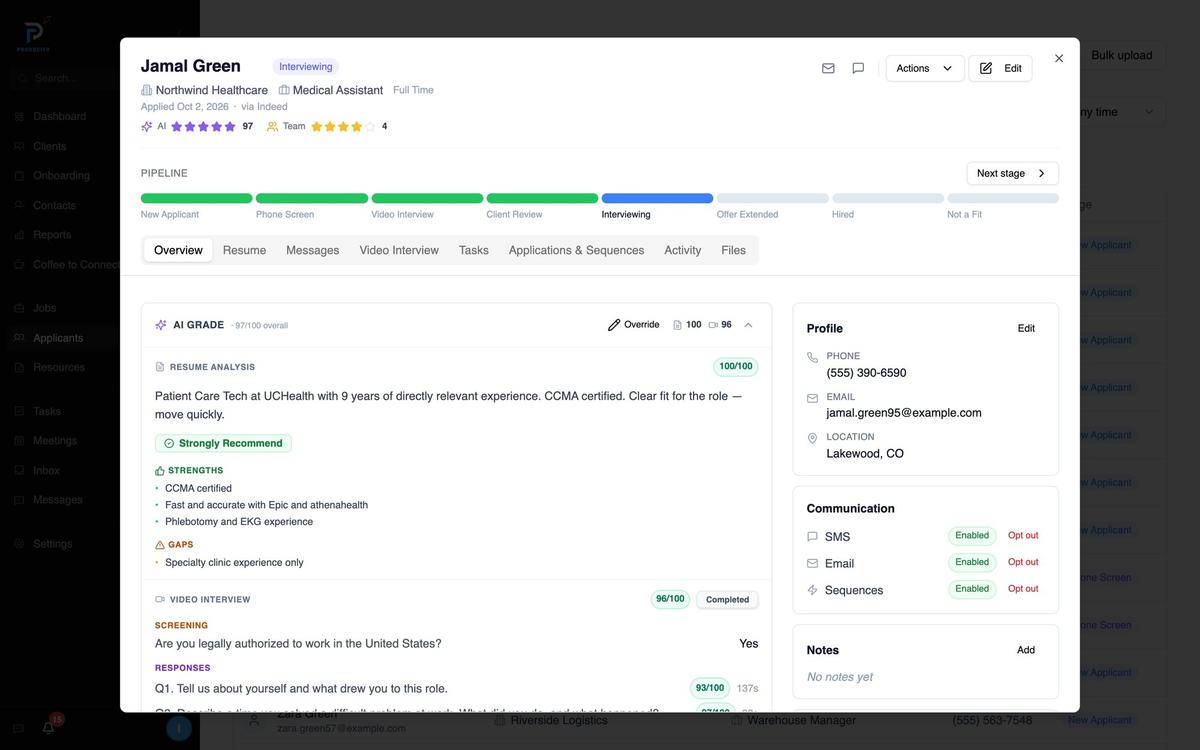Open the Messages tab
The image size is (1200, 750).
pyautogui.click(x=313, y=250)
